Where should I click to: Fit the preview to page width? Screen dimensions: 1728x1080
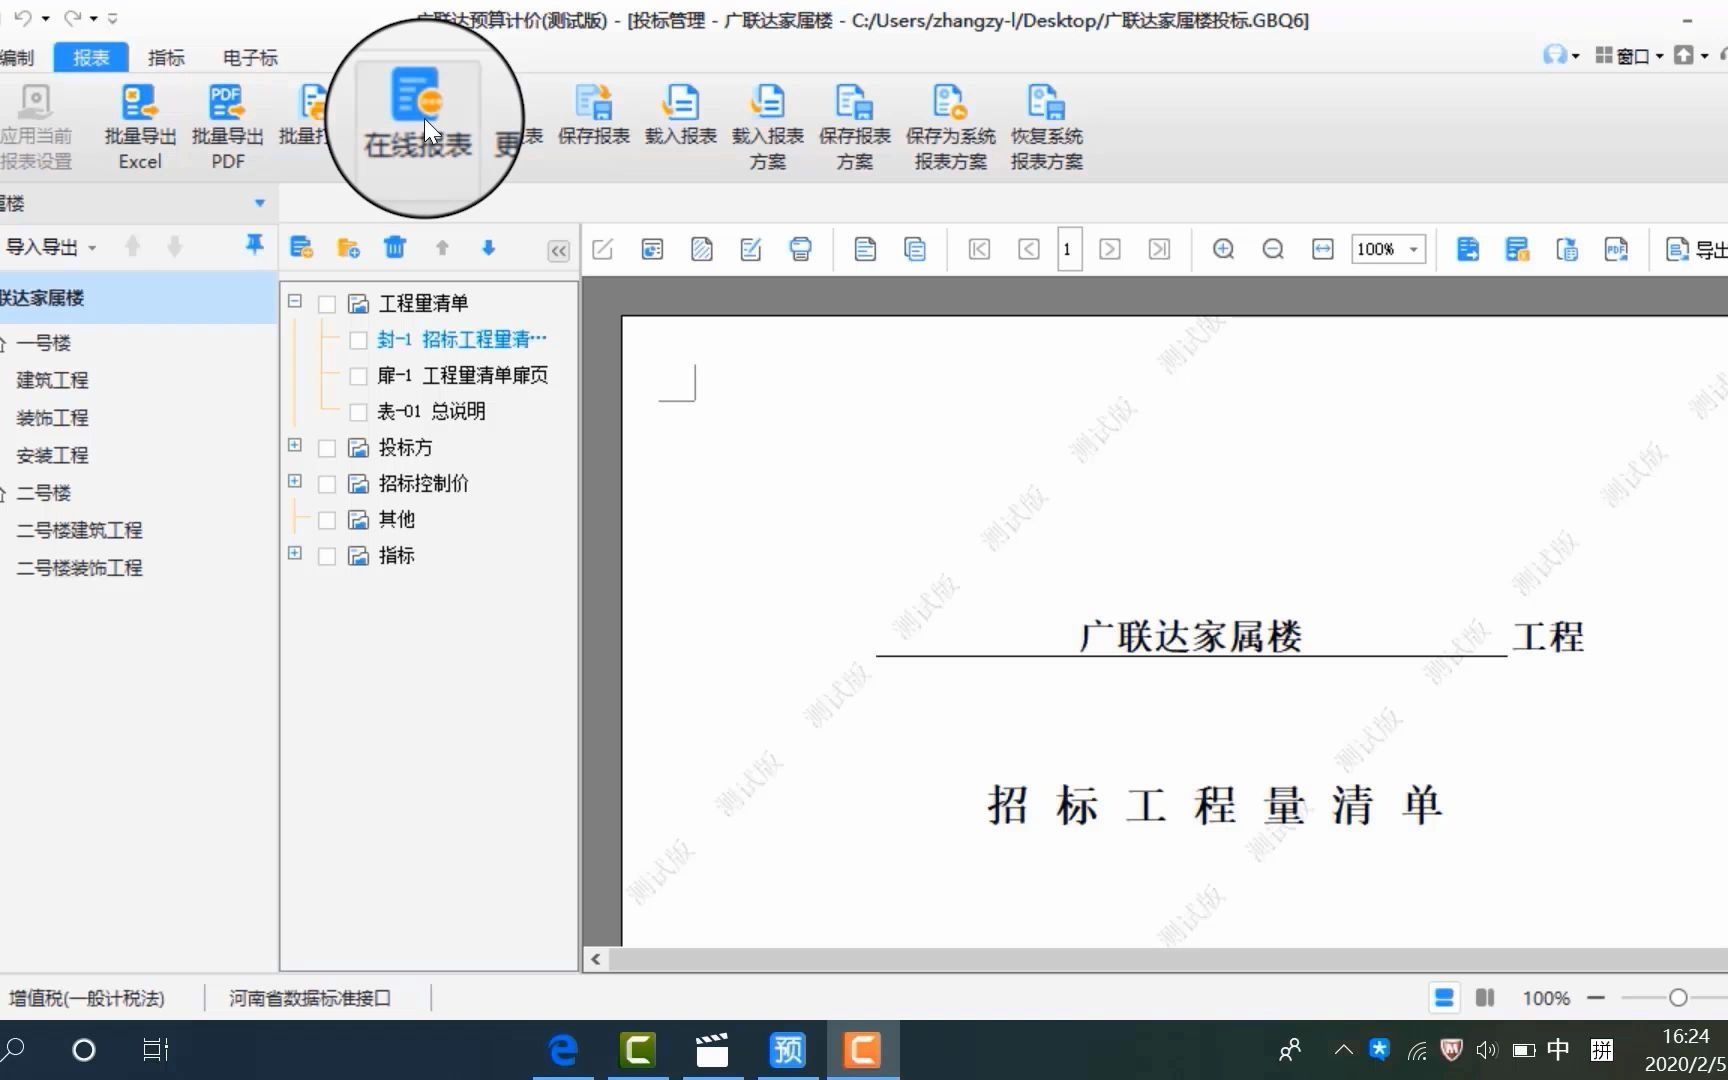click(x=1322, y=249)
